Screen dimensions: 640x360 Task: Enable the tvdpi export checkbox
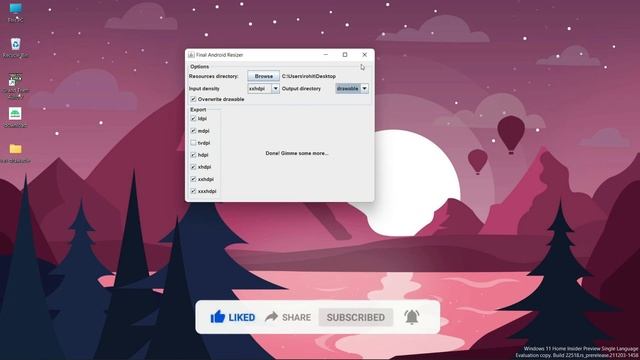[193, 143]
